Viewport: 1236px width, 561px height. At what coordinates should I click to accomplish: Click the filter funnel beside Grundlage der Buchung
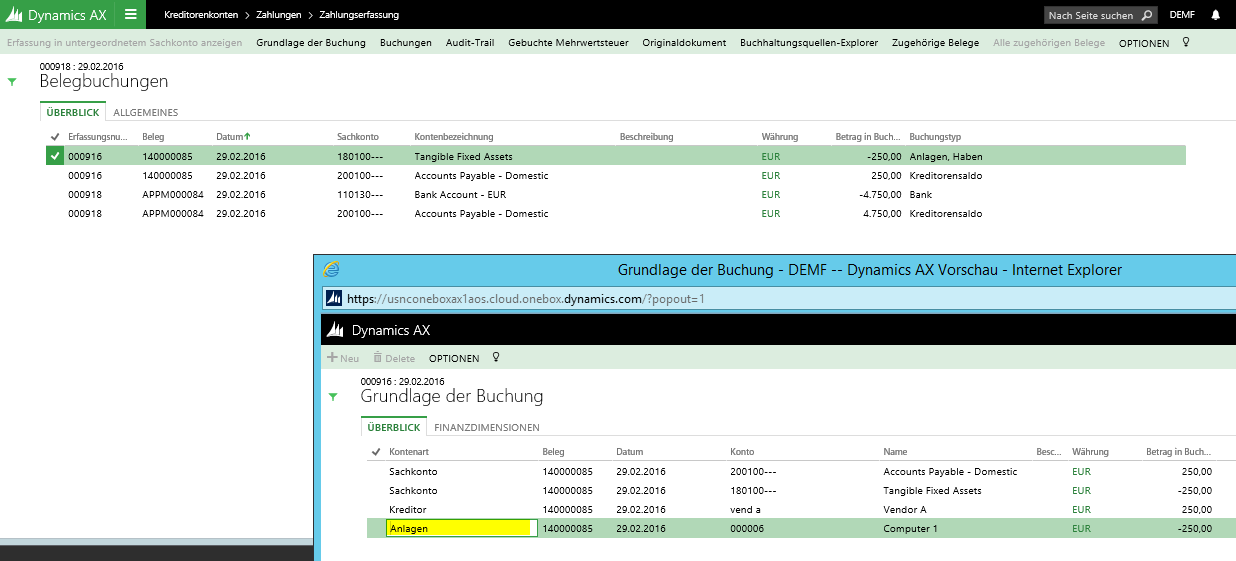(333, 397)
